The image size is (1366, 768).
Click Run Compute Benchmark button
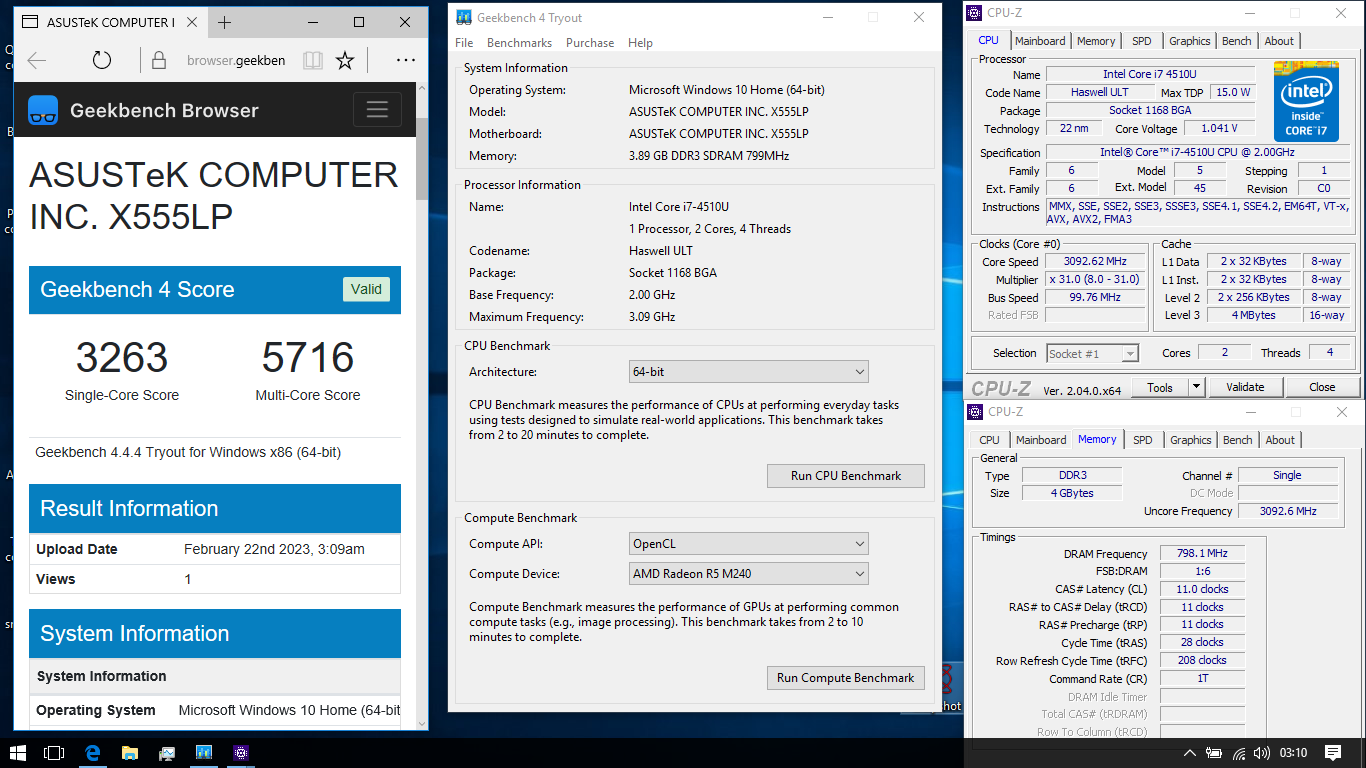pyautogui.click(x=846, y=678)
